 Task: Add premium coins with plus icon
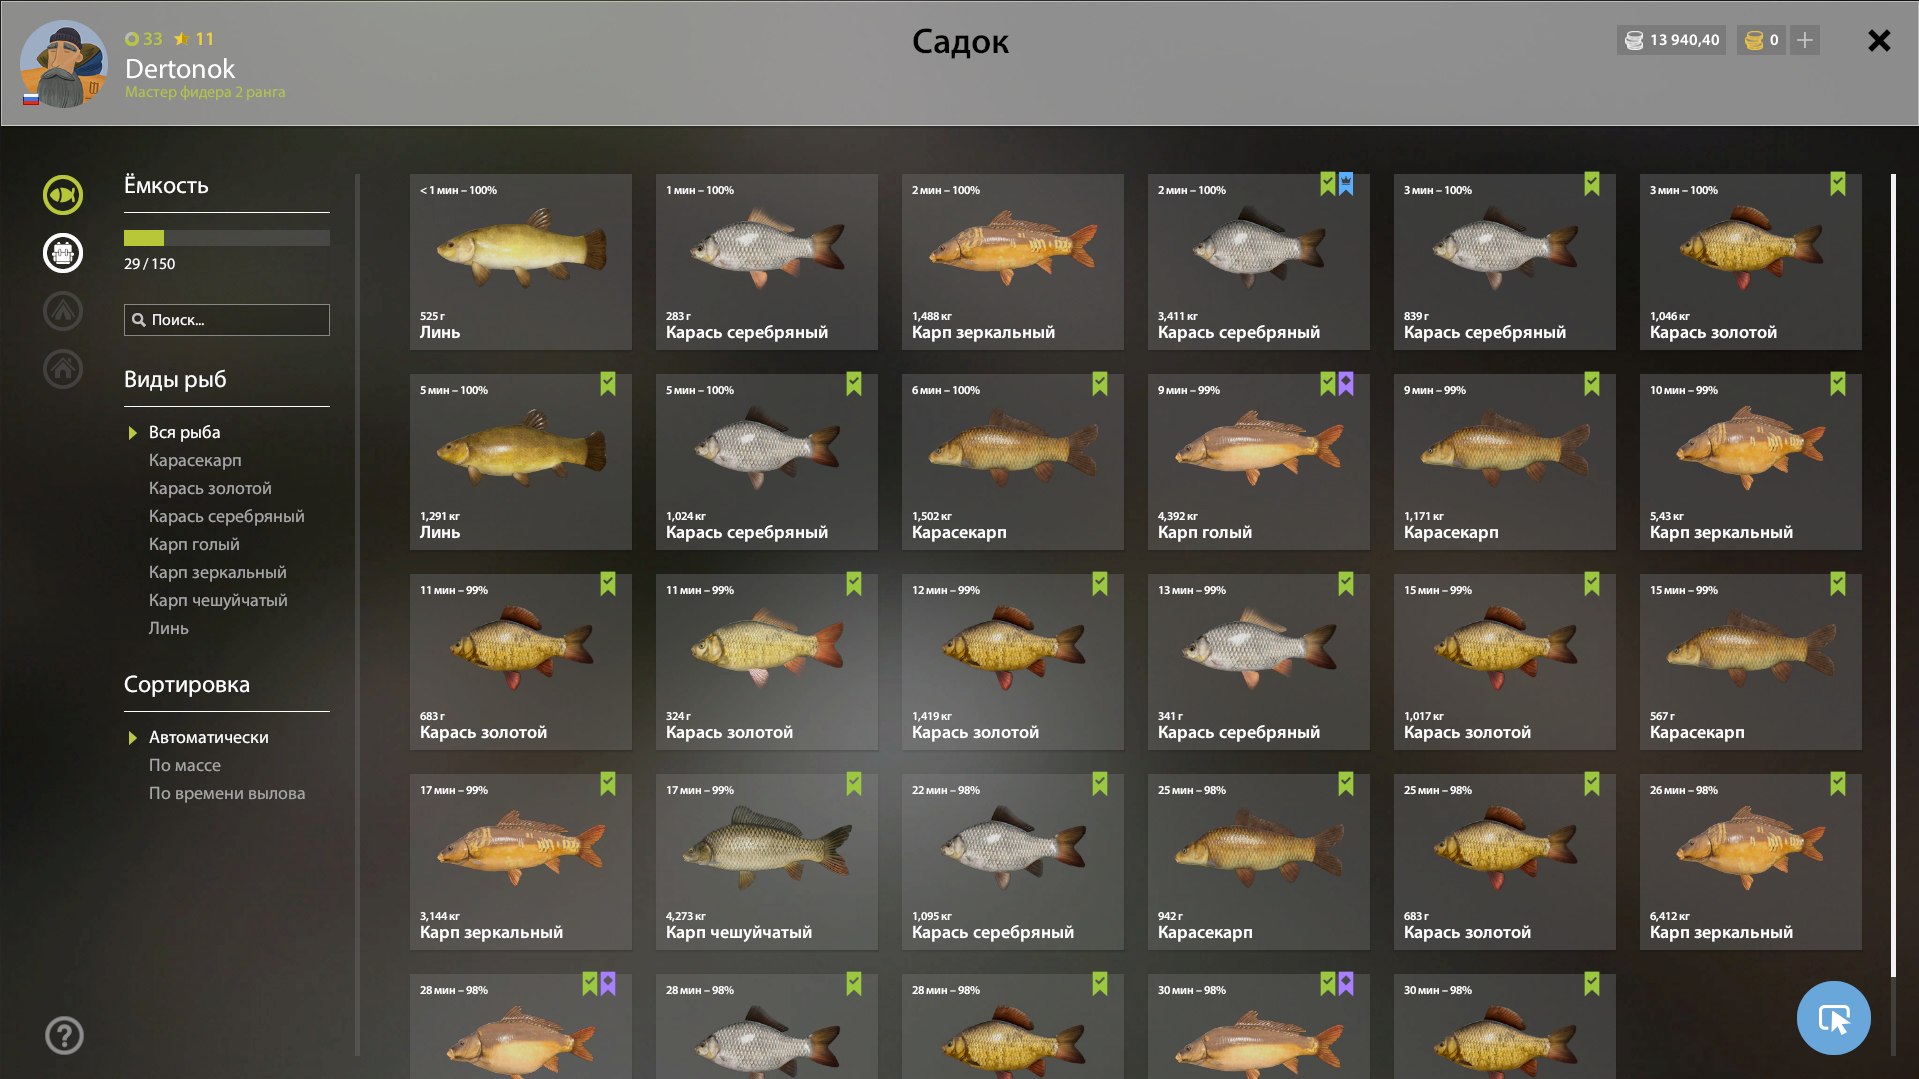(x=1804, y=40)
